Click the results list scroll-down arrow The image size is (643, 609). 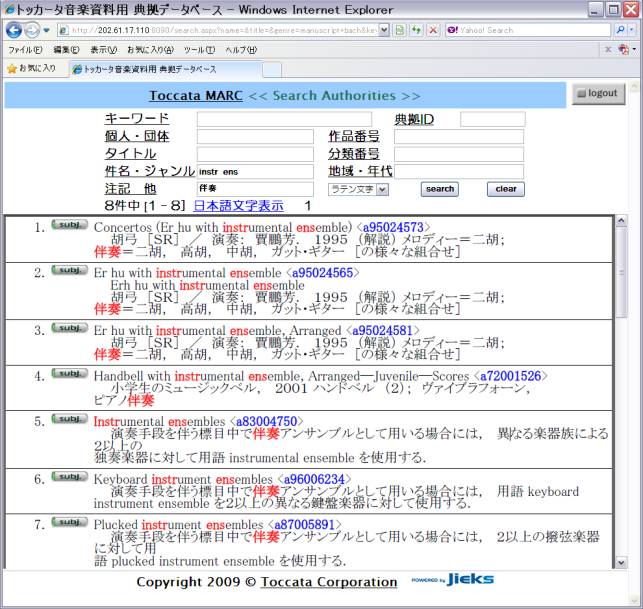coord(621,562)
